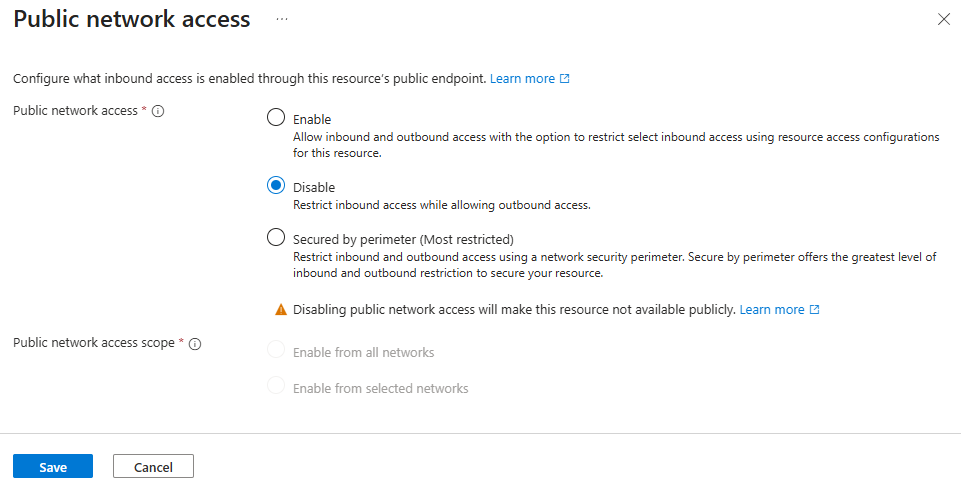
Task: Select the Enable radio button
Action: [x=276, y=117]
